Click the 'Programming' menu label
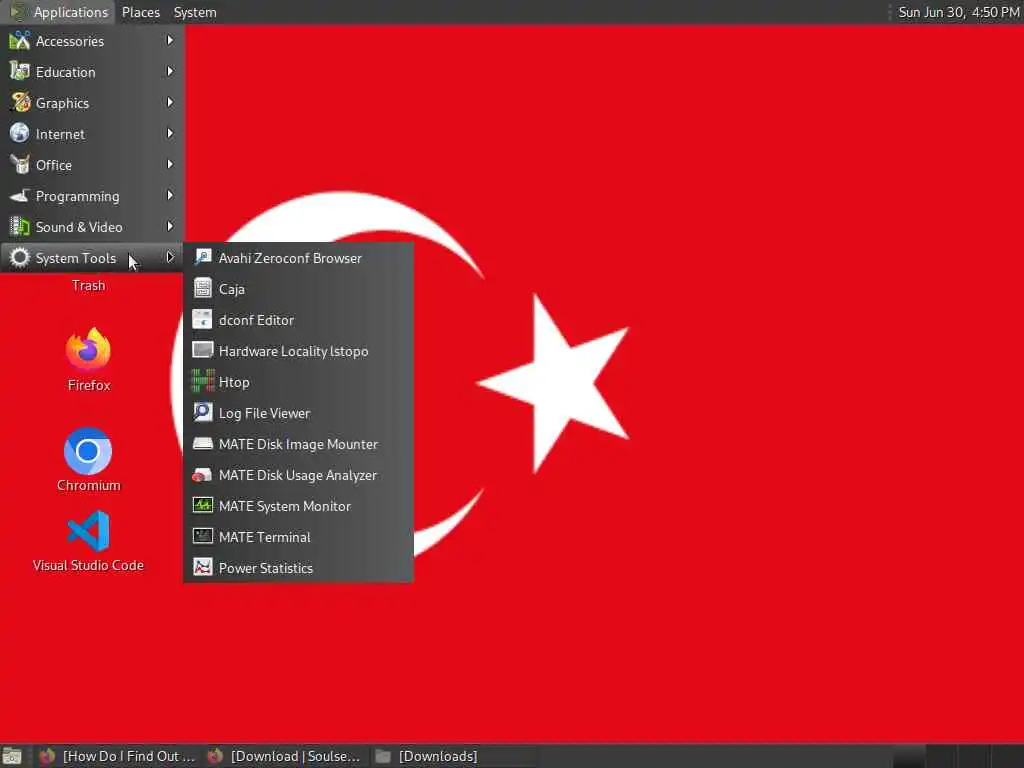 click(78, 197)
